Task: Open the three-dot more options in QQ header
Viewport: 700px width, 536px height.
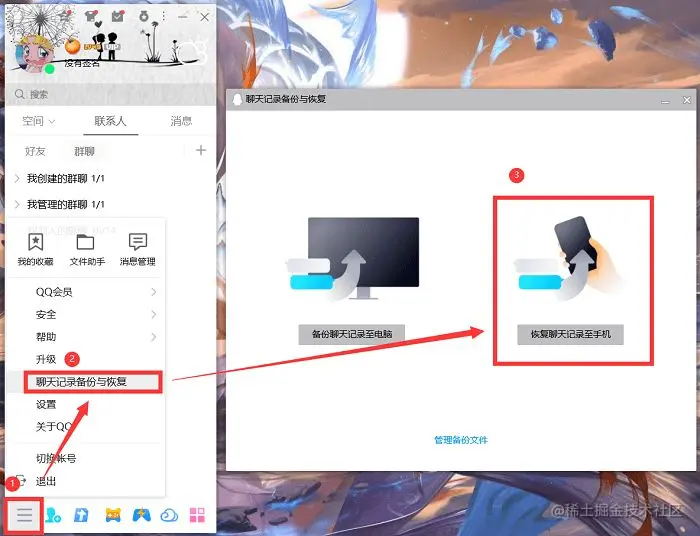Action: pos(164,17)
